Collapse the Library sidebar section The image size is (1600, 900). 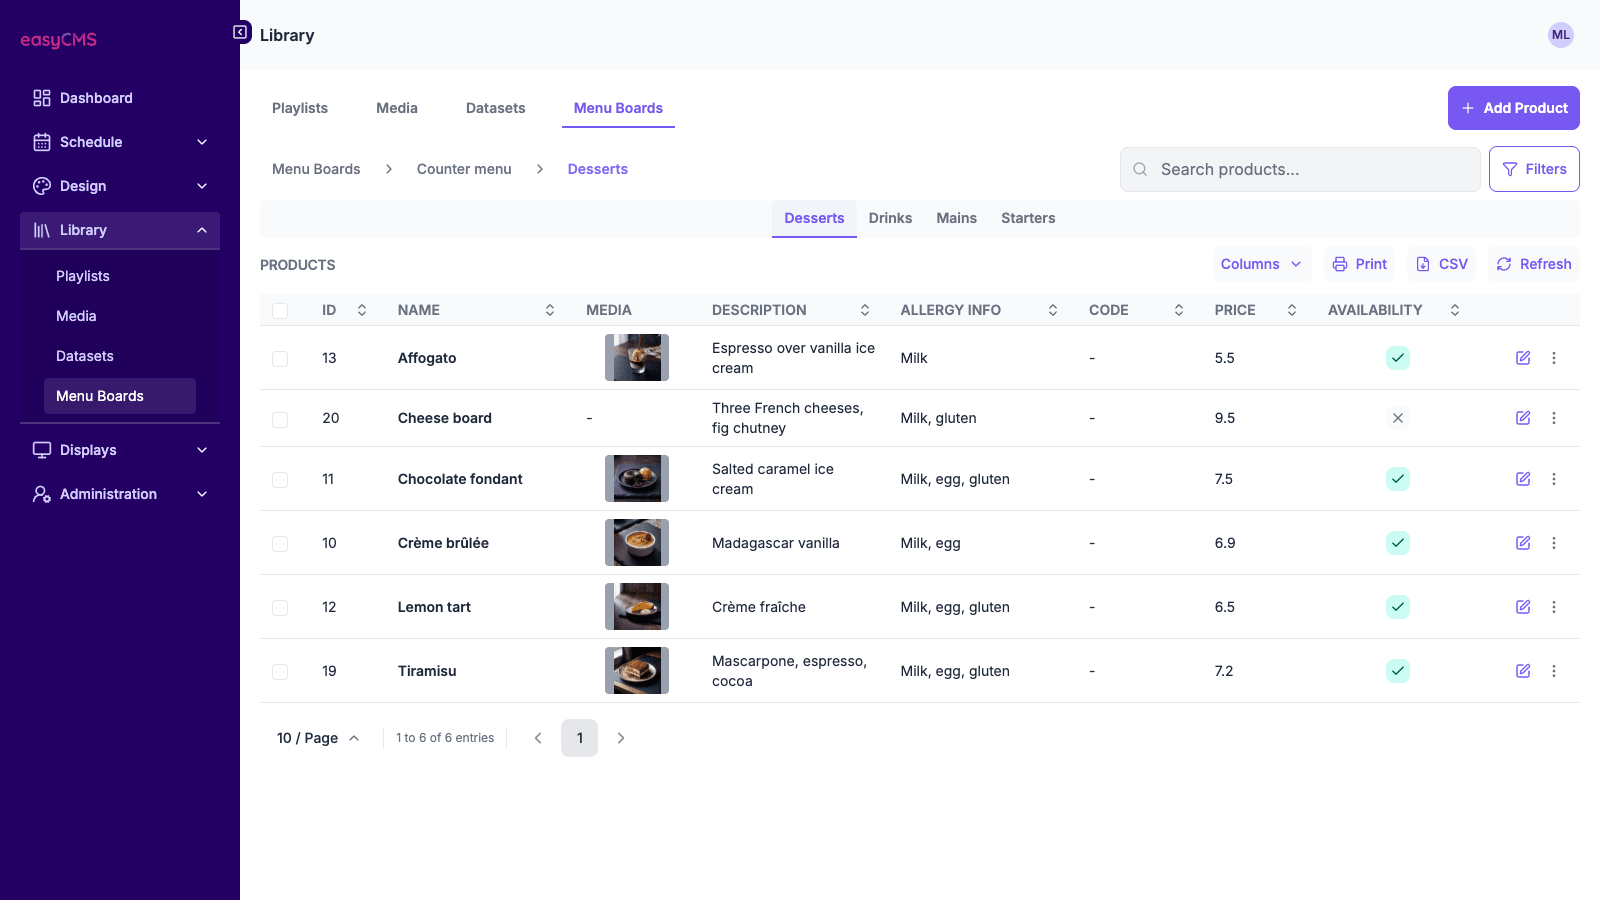[120, 230]
